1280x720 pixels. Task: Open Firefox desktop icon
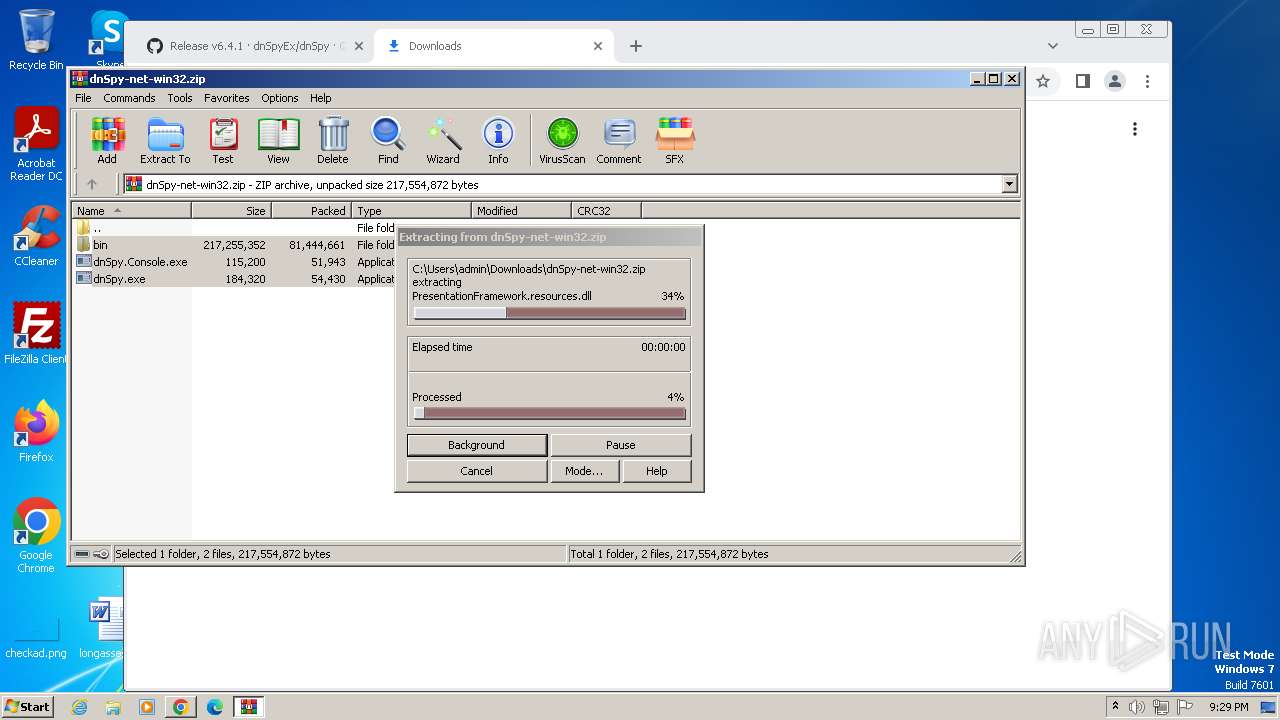[x=36, y=432]
